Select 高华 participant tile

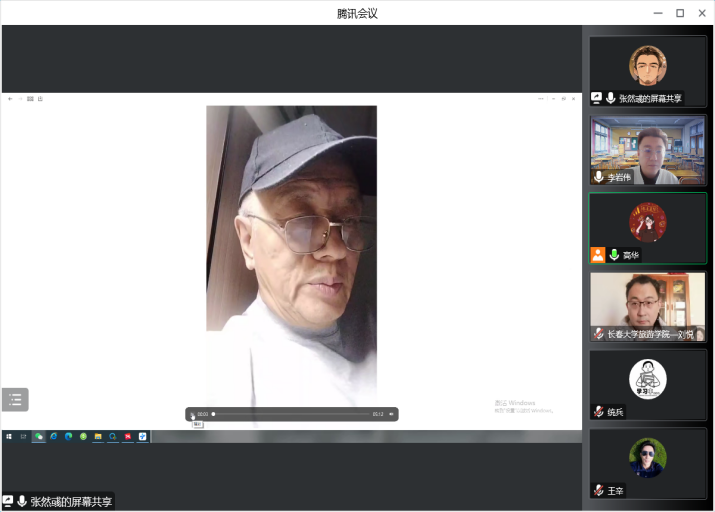coord(648,228)
